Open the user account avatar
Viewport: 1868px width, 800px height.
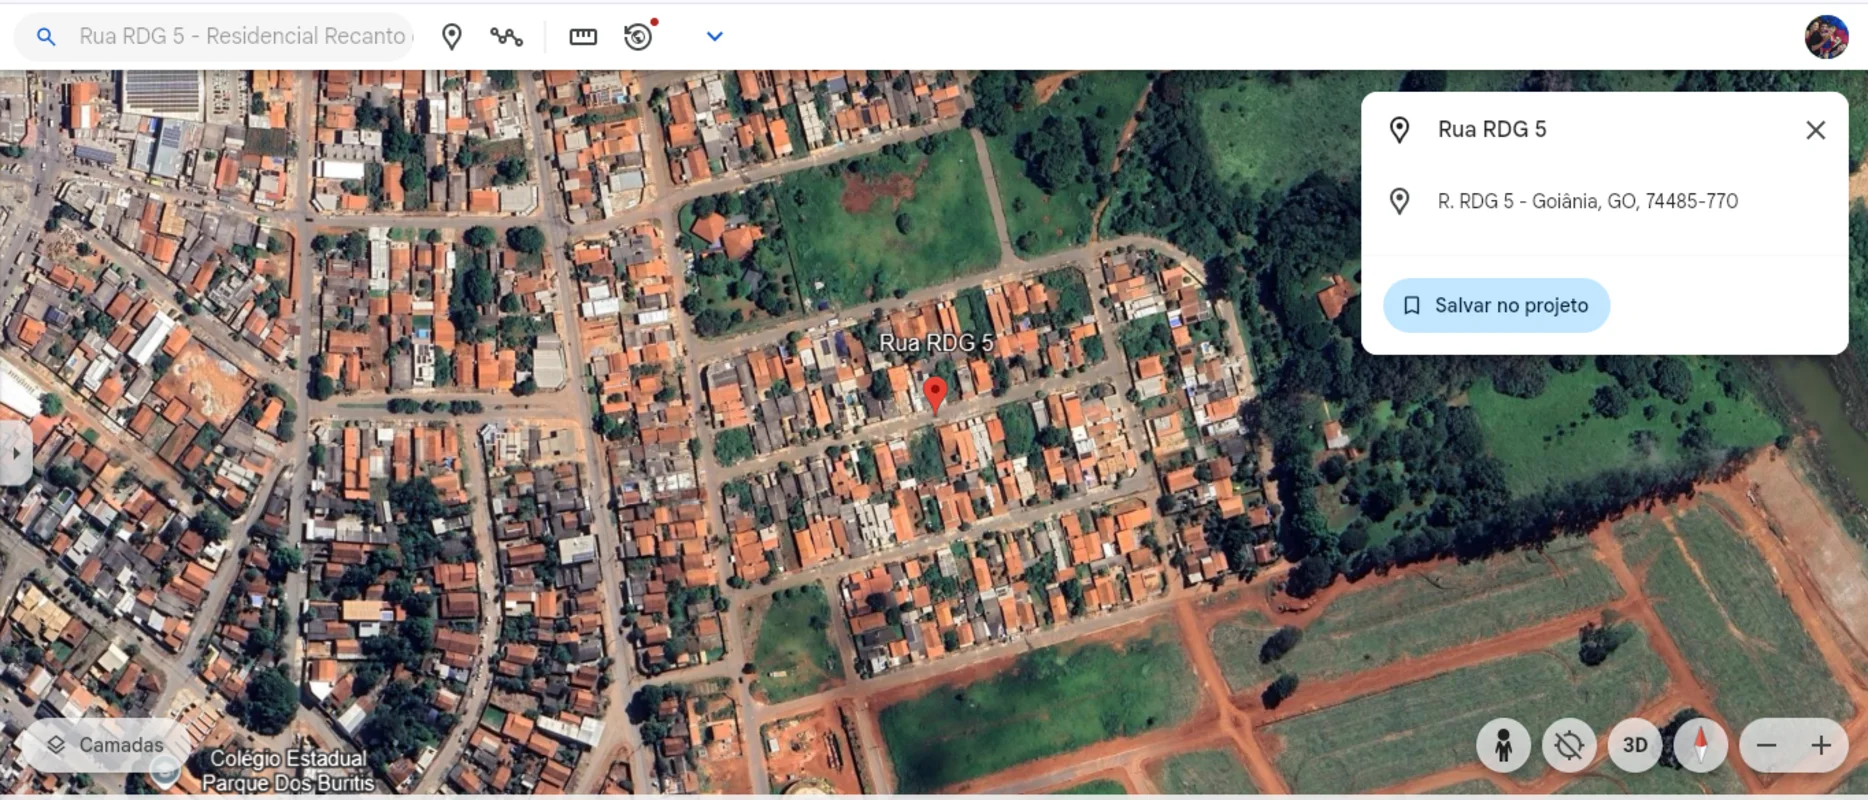[1826, 37]
